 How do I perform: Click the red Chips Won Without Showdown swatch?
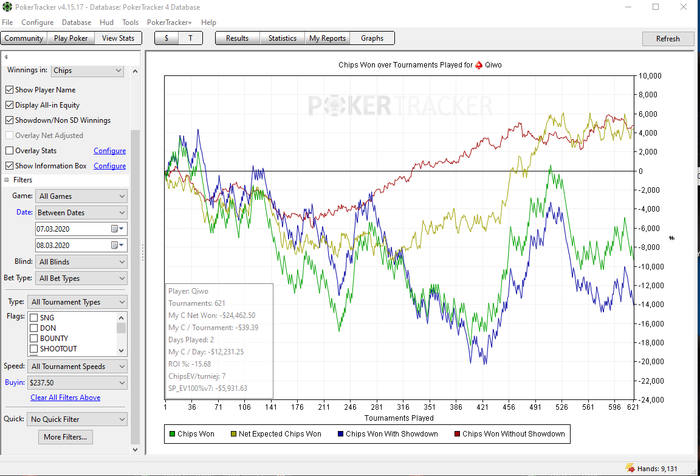tap(457, 434)
